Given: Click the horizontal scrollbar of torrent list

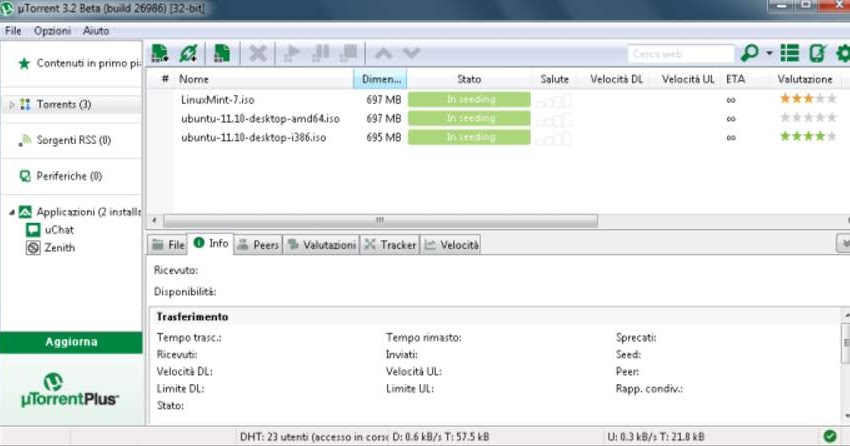Looking at the screenshot, I should (381, 220).
